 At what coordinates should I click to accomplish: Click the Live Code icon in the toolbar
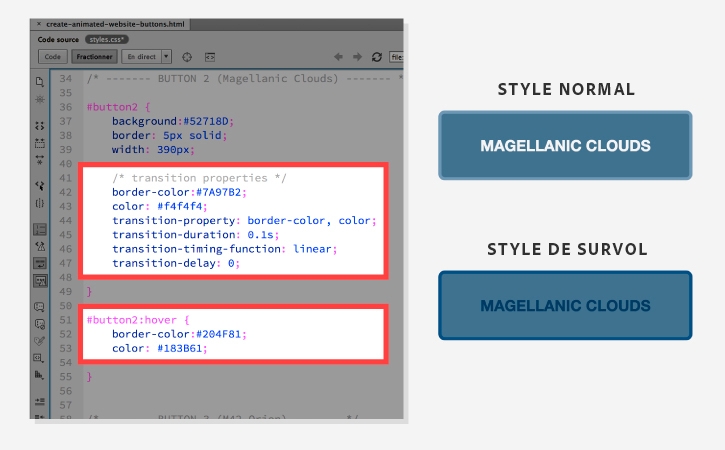click(x=210, y=57)
